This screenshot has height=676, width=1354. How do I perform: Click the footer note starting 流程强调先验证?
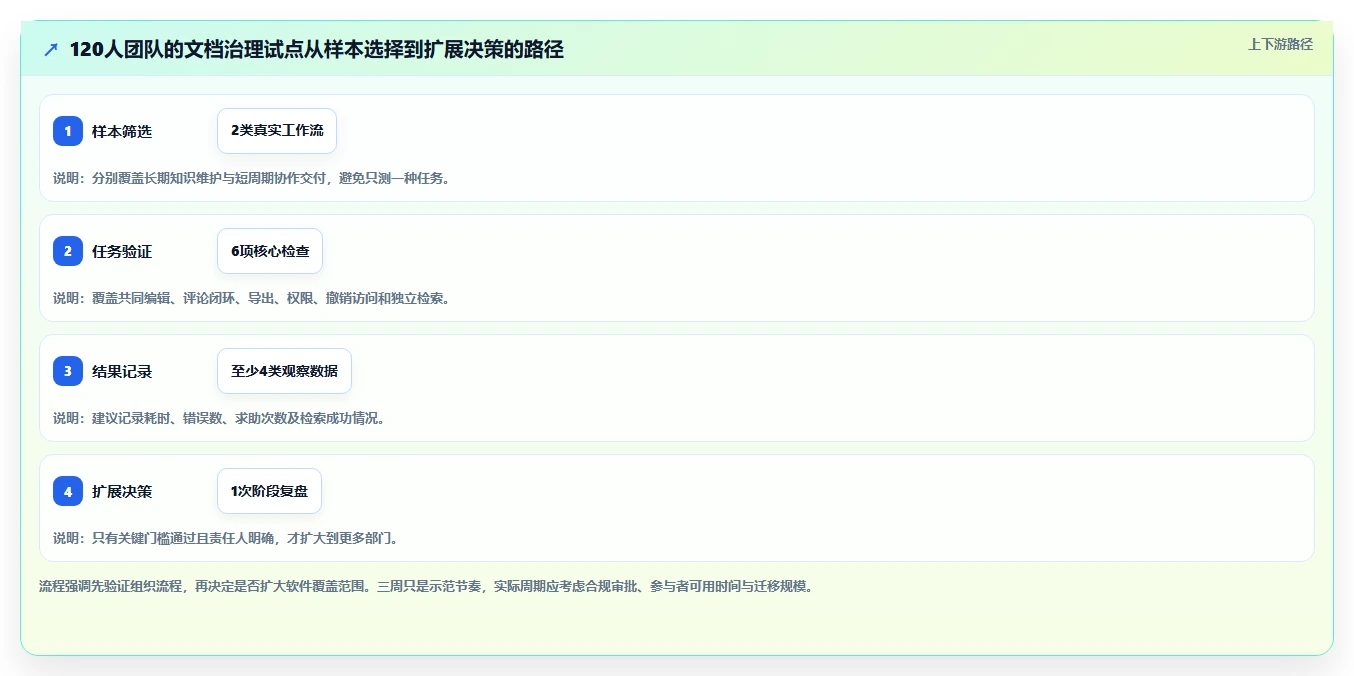[x=426, y=586]
